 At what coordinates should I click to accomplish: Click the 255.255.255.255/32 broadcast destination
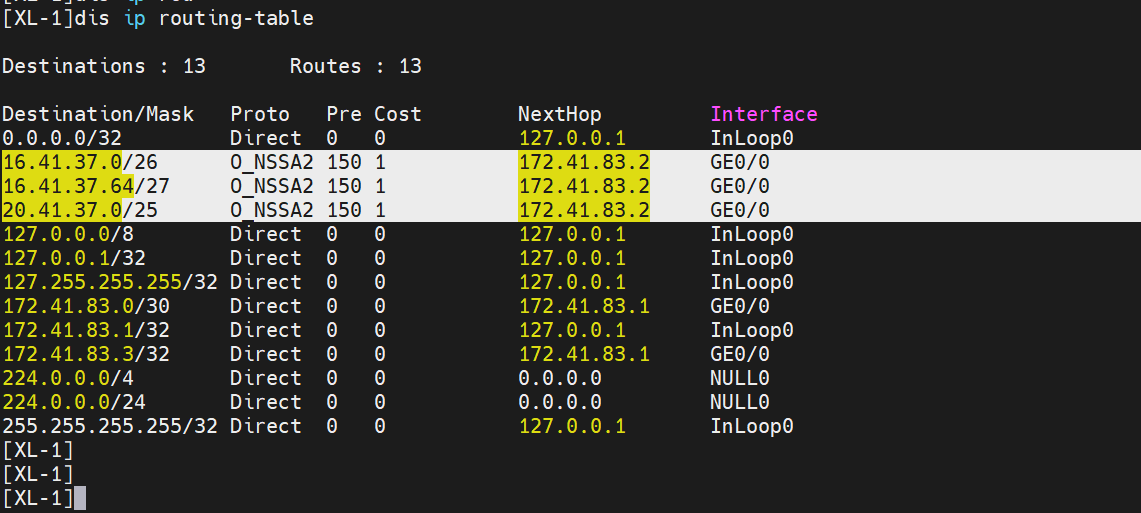tap(110, 426)
